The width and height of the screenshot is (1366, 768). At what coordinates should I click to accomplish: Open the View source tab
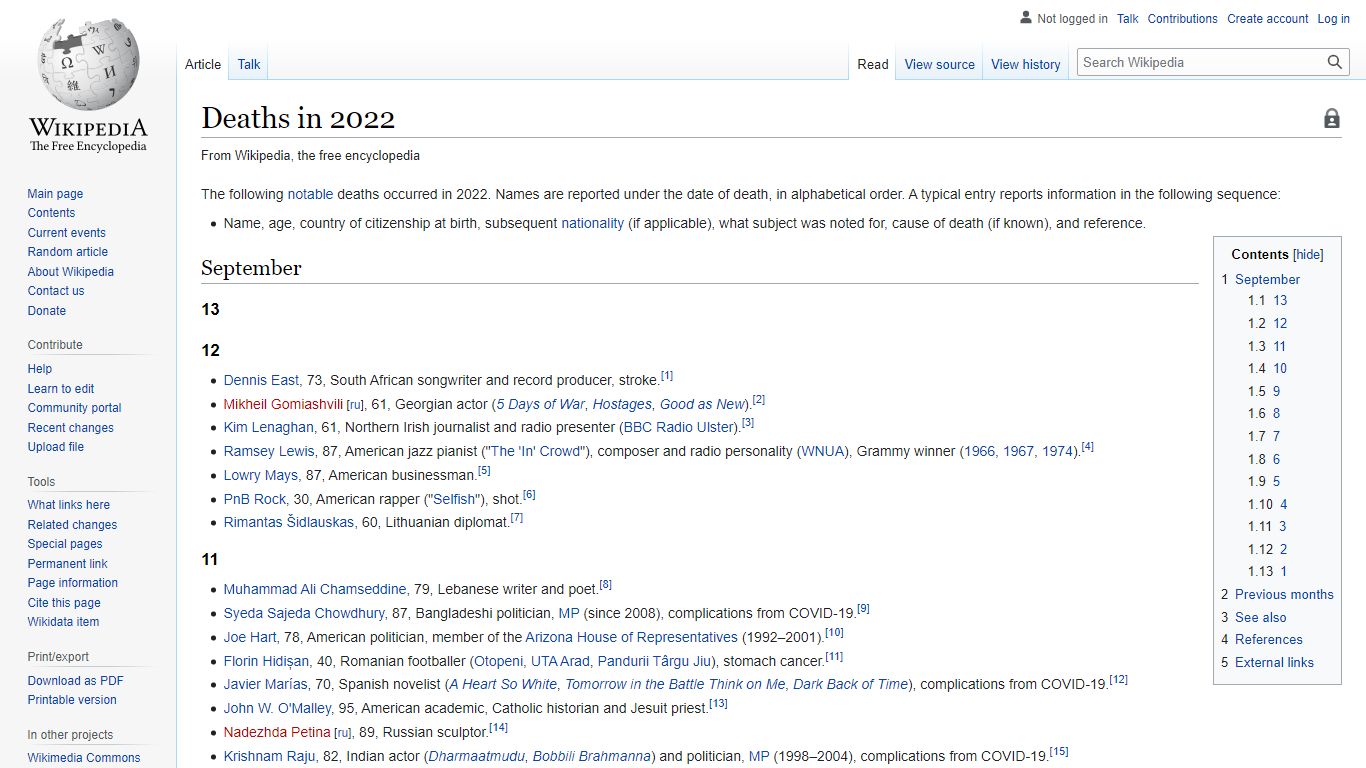pyautogui.click(x=939, y=64)
